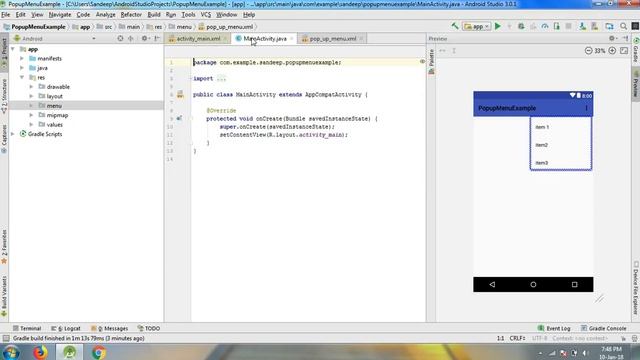
Task: Zoom out the layout preview
Action: 588,51
